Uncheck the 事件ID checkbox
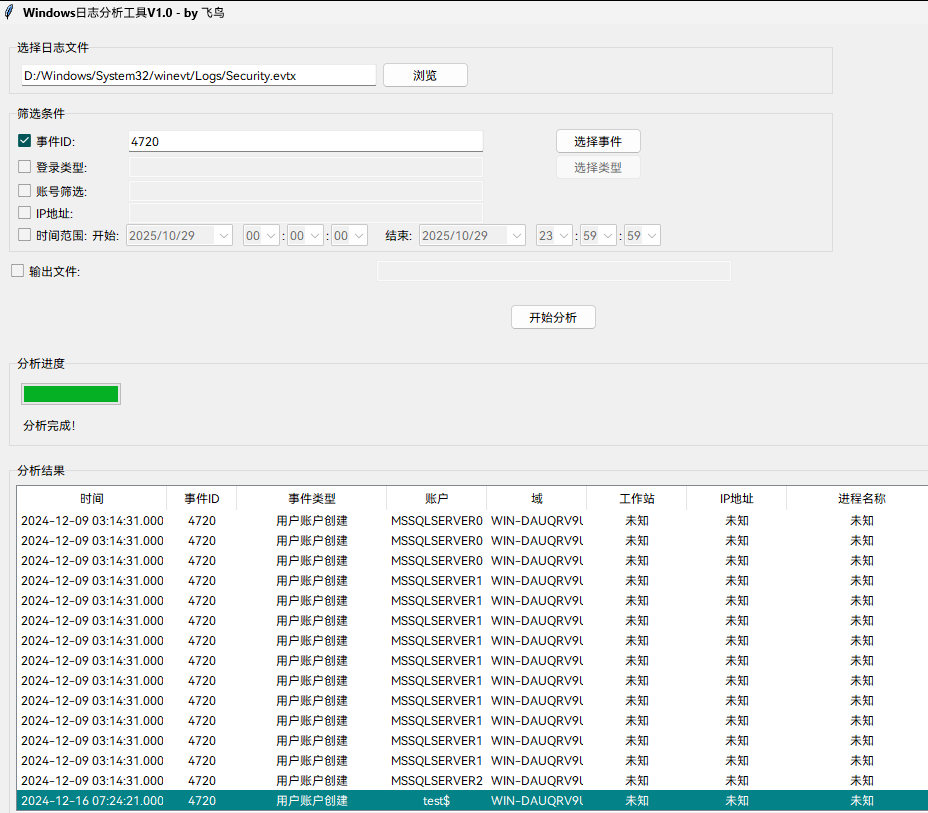 click(24, 141)
